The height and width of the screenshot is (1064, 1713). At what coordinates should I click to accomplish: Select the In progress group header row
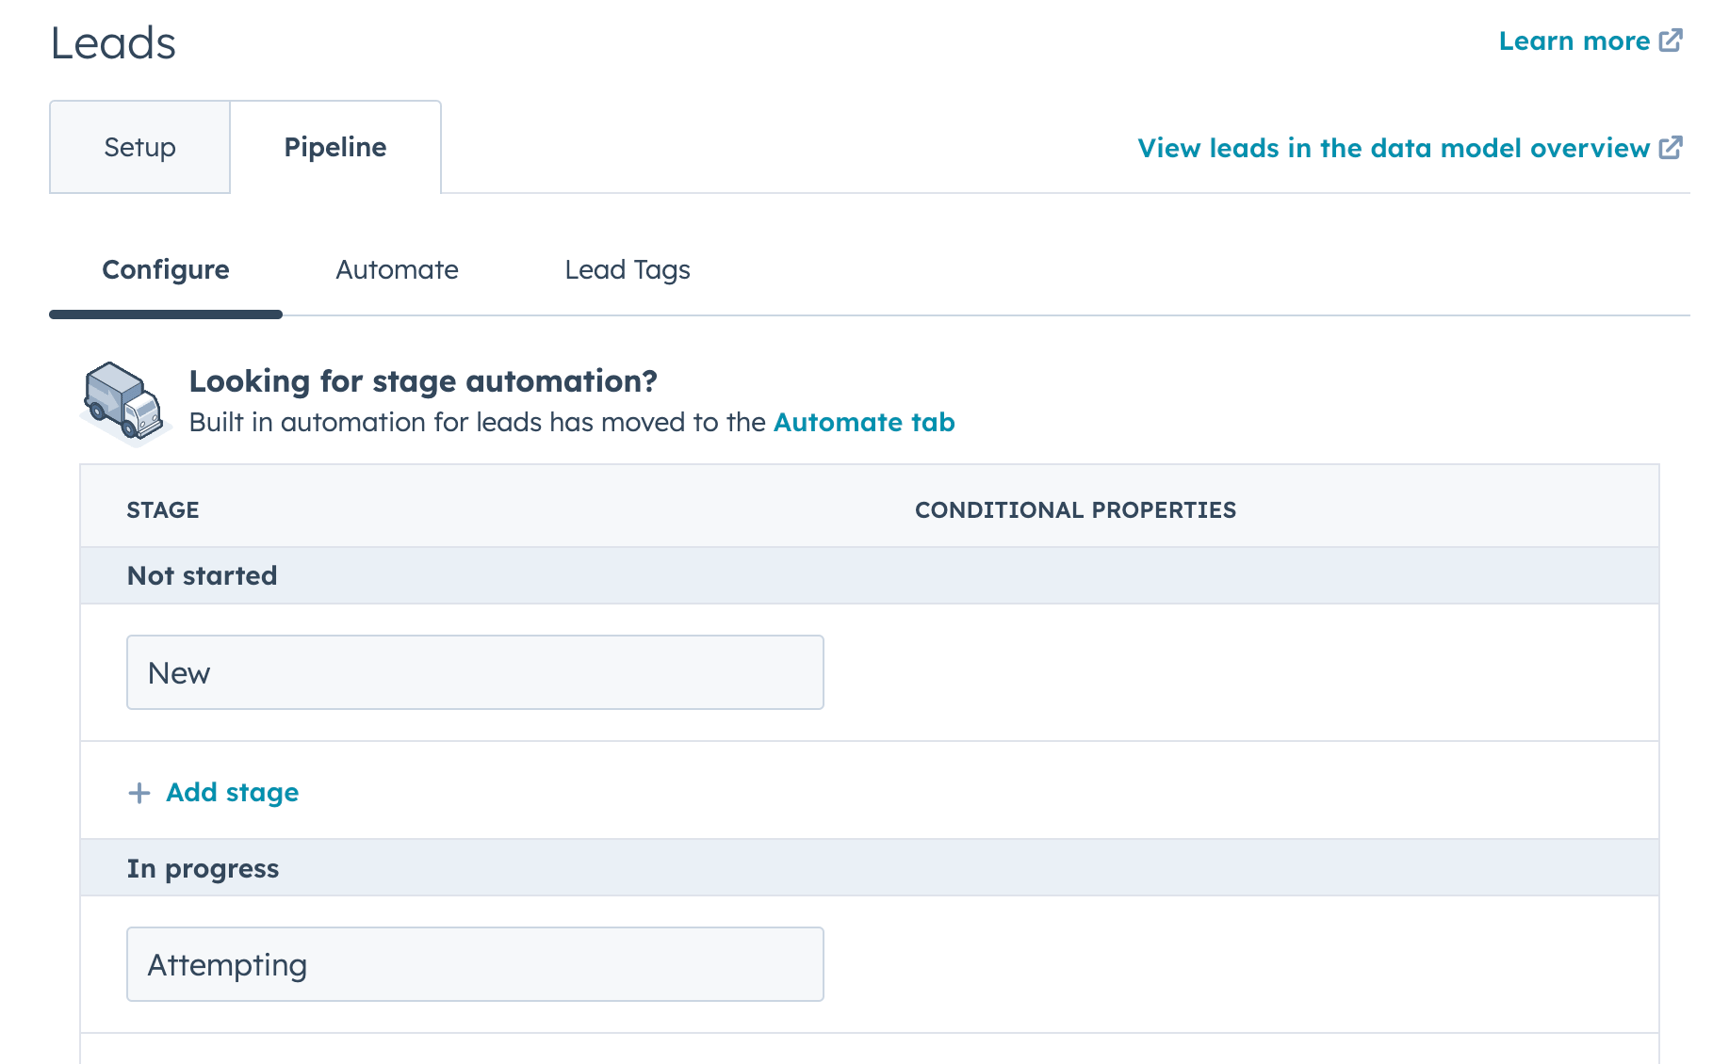pyautogui.click(x=202, y=868)
